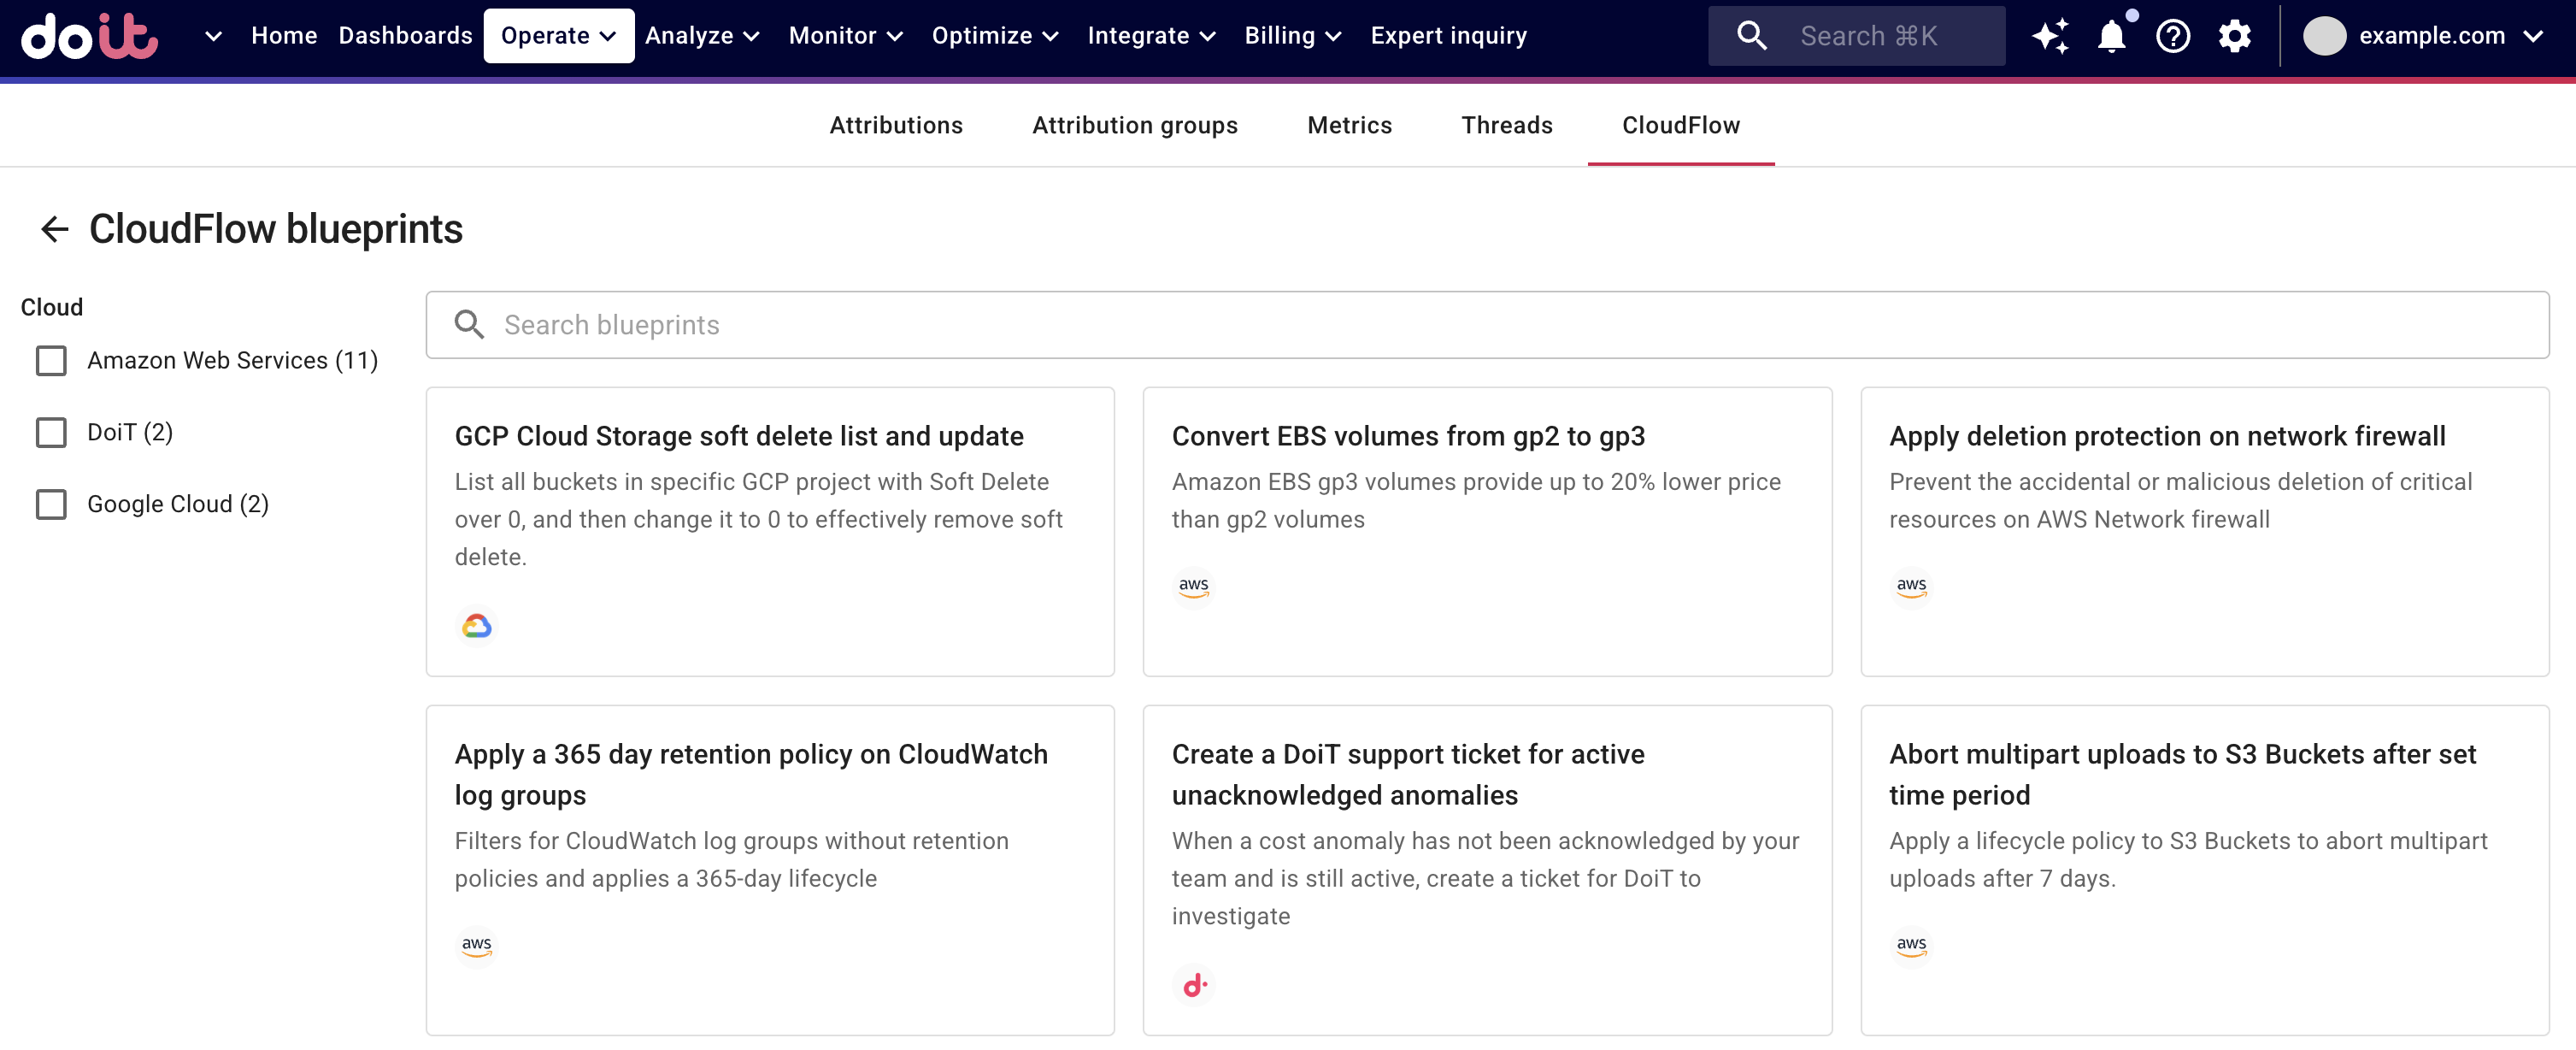Click the Google Cloud (2) label text
Image resolution: width=2576 pixels, height=1050 pixels.
point(178,504)
